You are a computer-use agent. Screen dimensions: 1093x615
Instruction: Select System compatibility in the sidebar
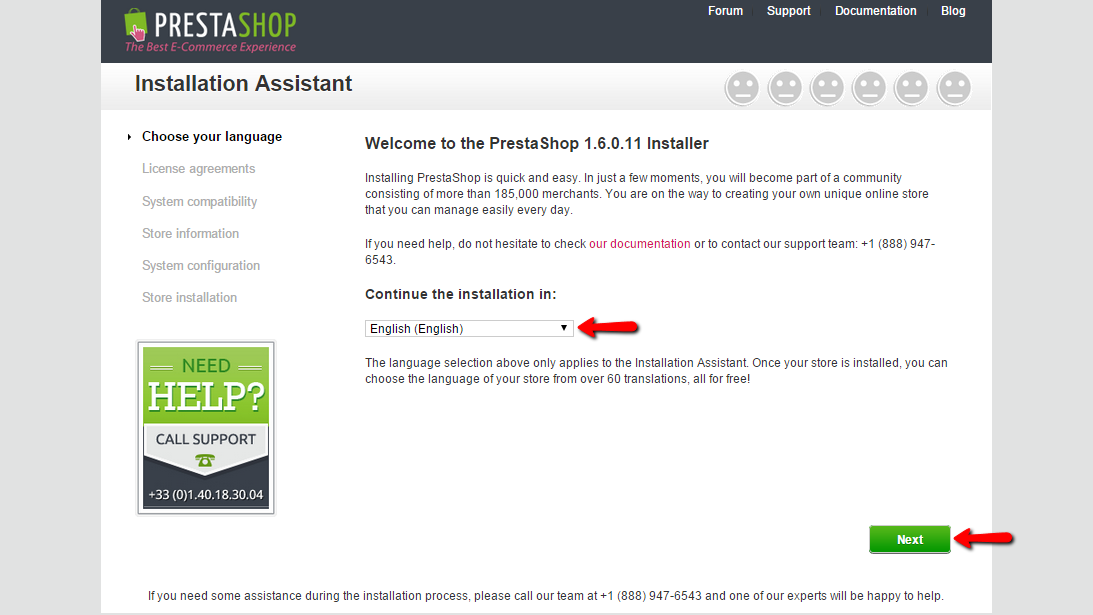(199, 202)
